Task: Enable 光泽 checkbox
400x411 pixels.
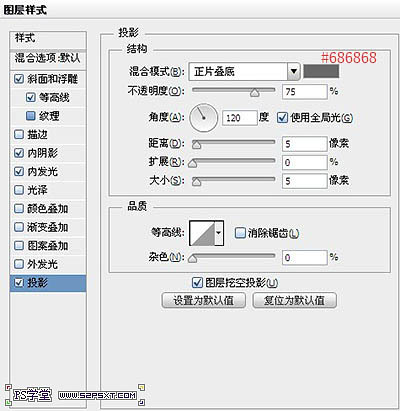Action: 19,190
